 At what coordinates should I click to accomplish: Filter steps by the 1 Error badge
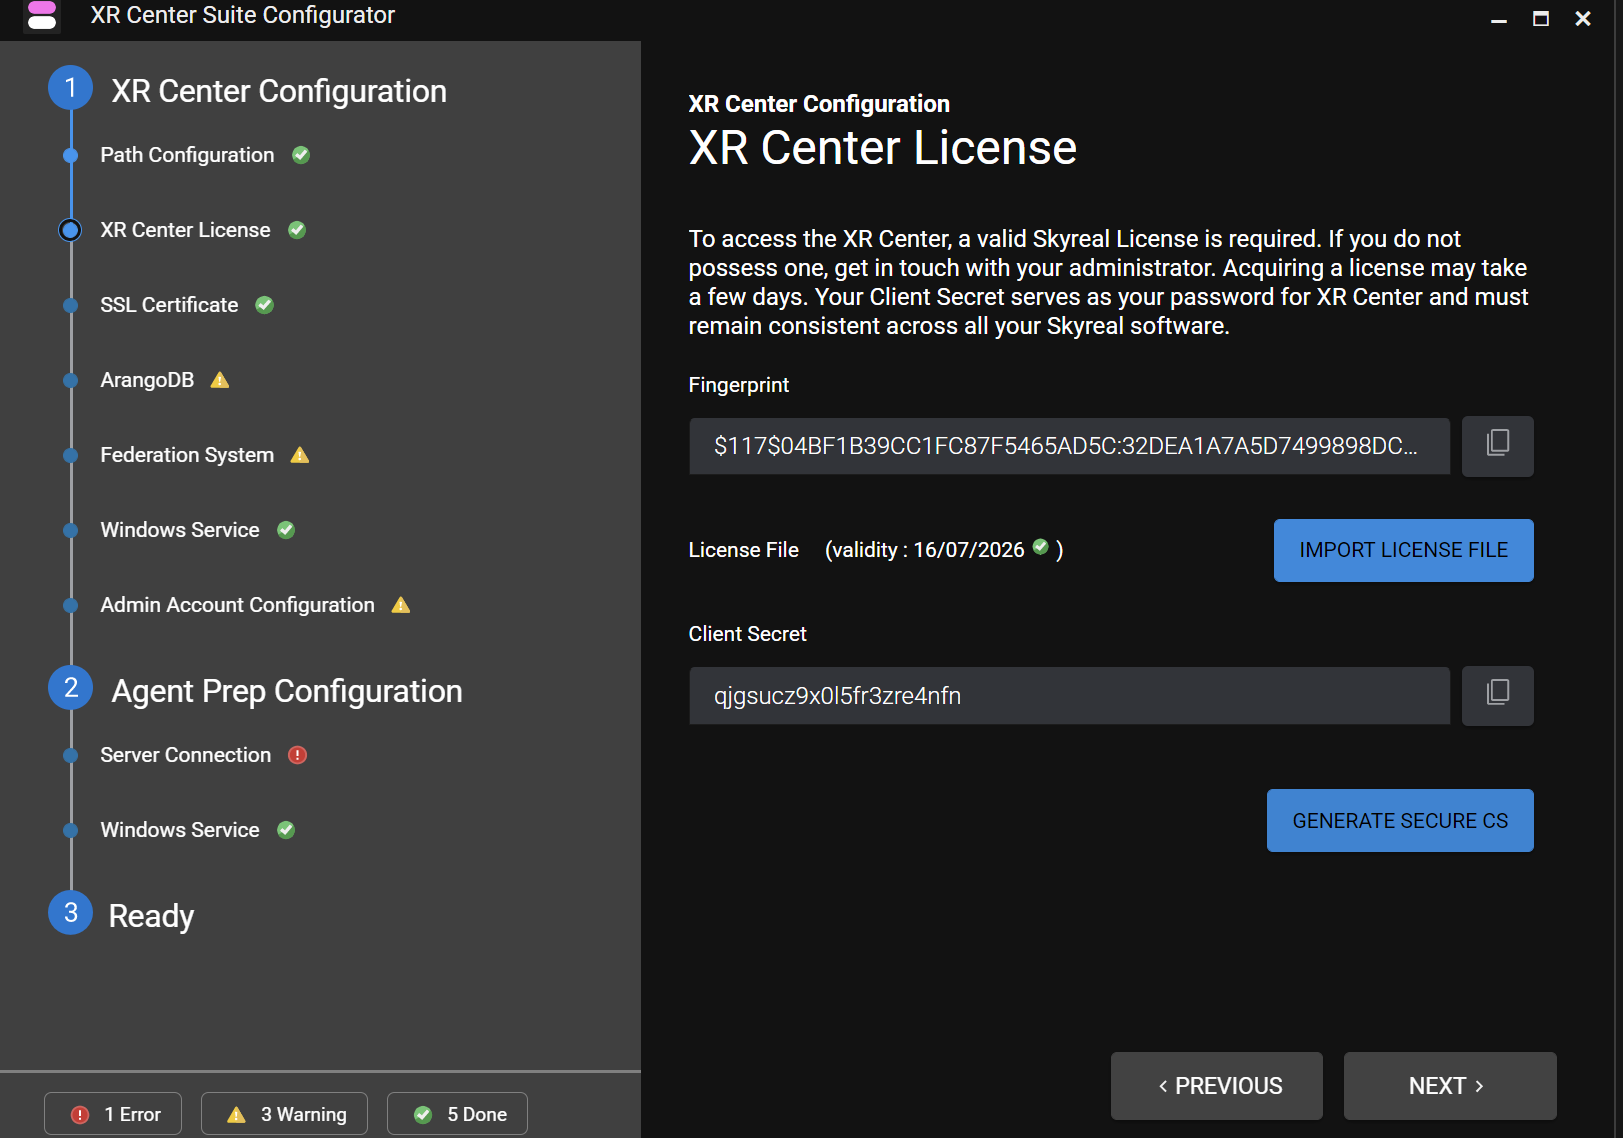tap(113, 1114)
